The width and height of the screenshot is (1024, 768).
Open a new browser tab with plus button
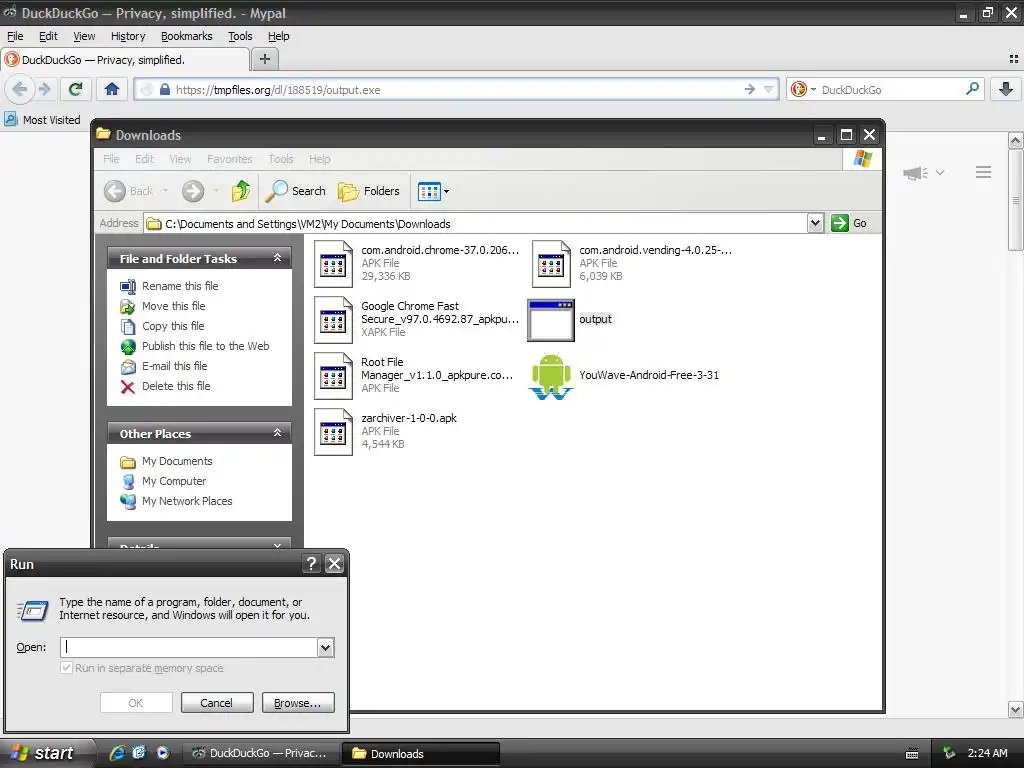click(x=264, y=59)
